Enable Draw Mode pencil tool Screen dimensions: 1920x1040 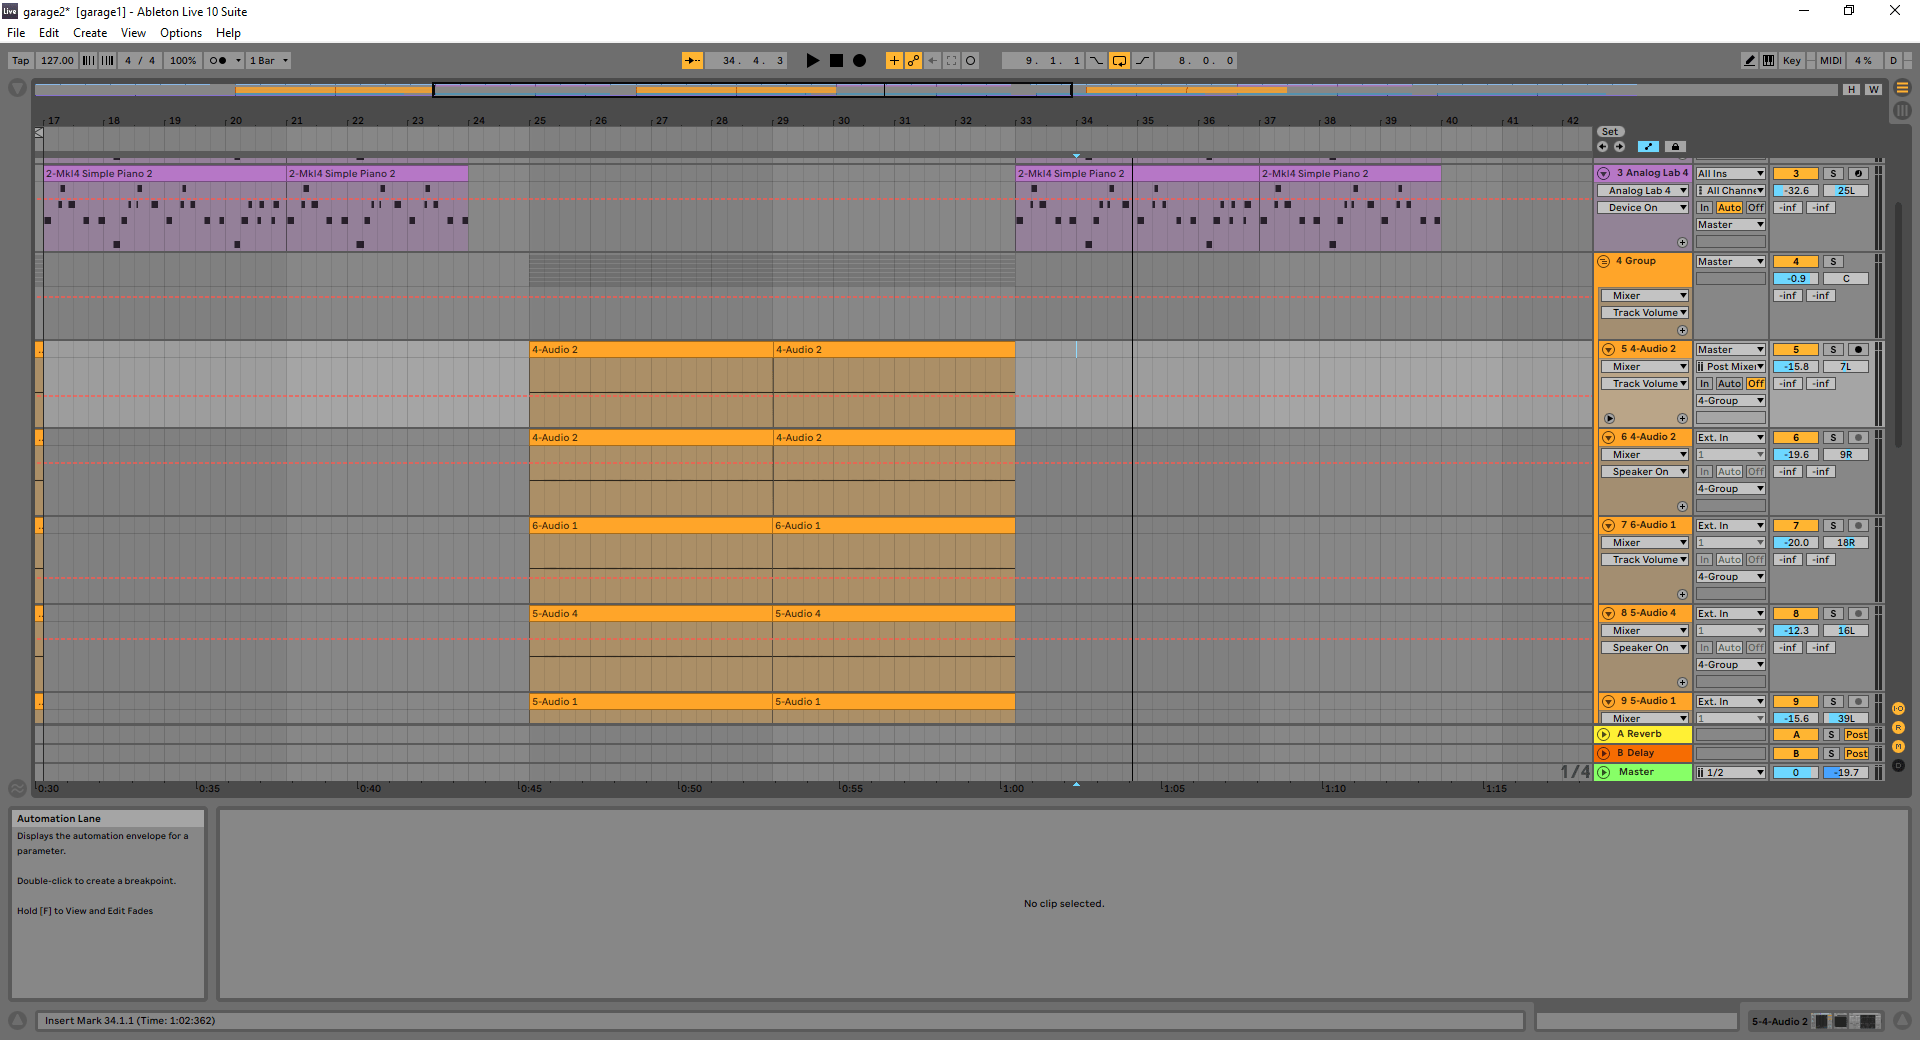[x=1748, y=60]
